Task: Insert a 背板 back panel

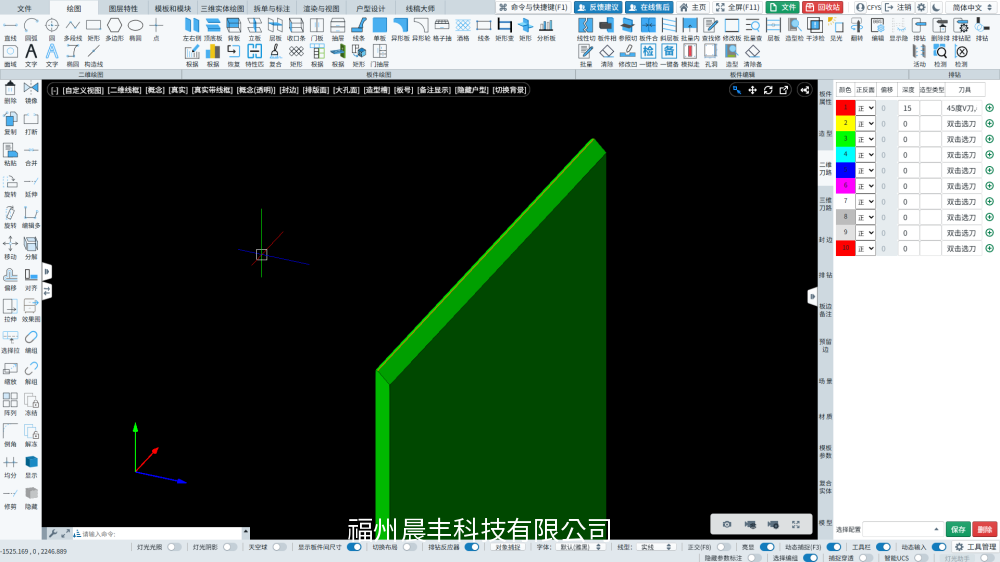Action: click(233, 29)
